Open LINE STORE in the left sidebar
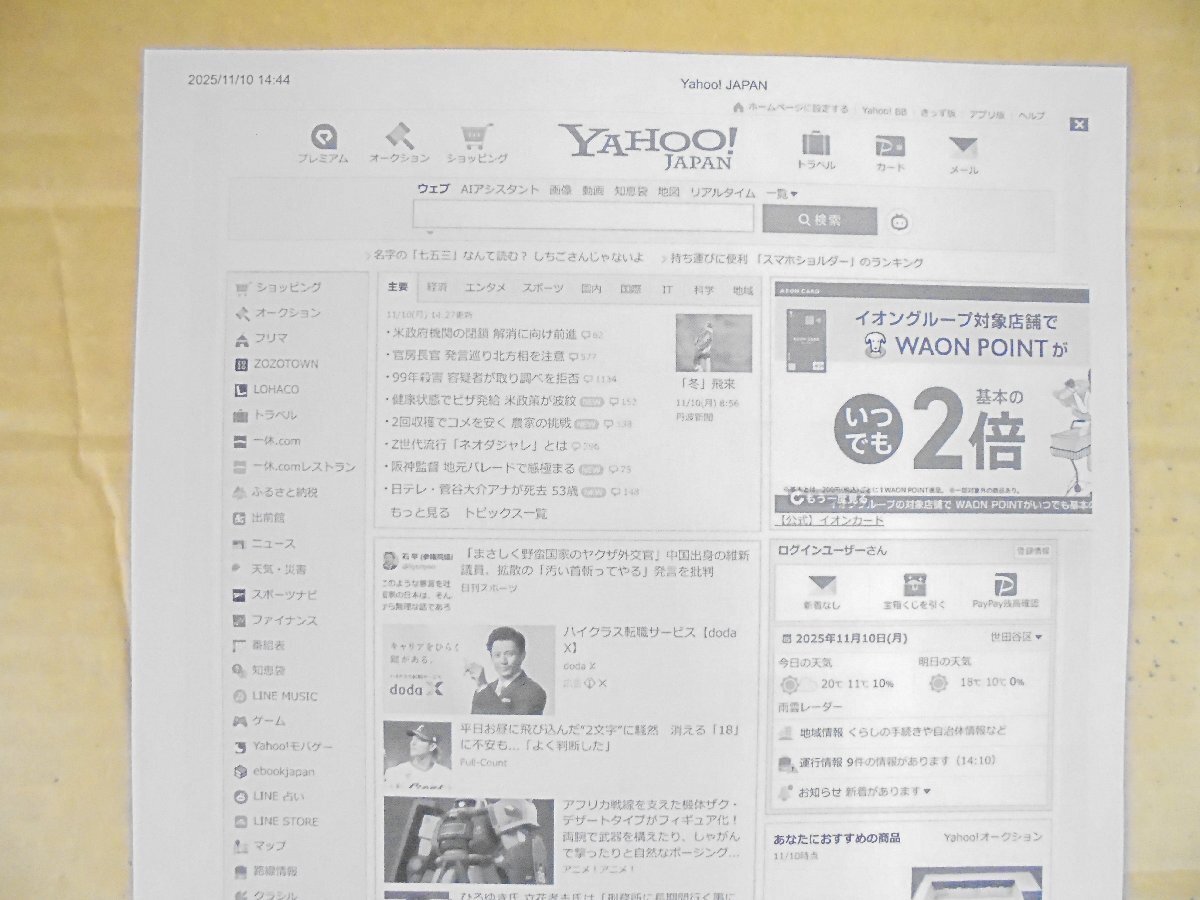 click(x=275, y=821)
